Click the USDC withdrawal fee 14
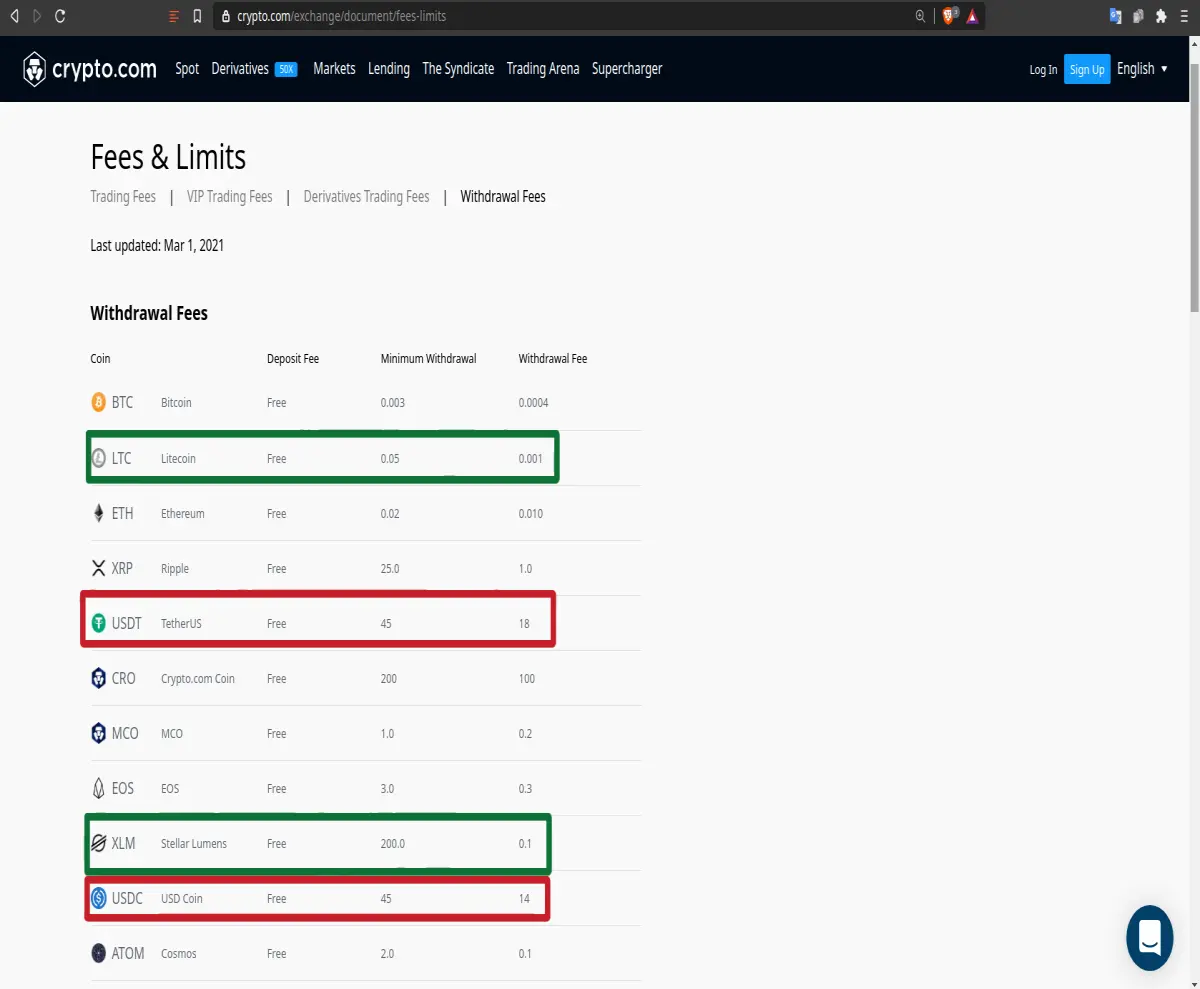Screen dimensions: 1200x989 (x=524, y=898)
